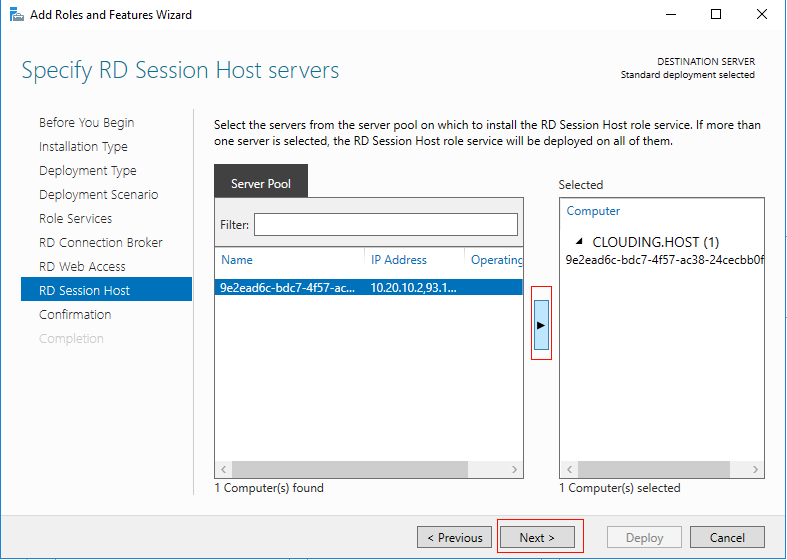Open the Role Services step
The width and height of the screenshot is (787, 560).
pos(75,219)
